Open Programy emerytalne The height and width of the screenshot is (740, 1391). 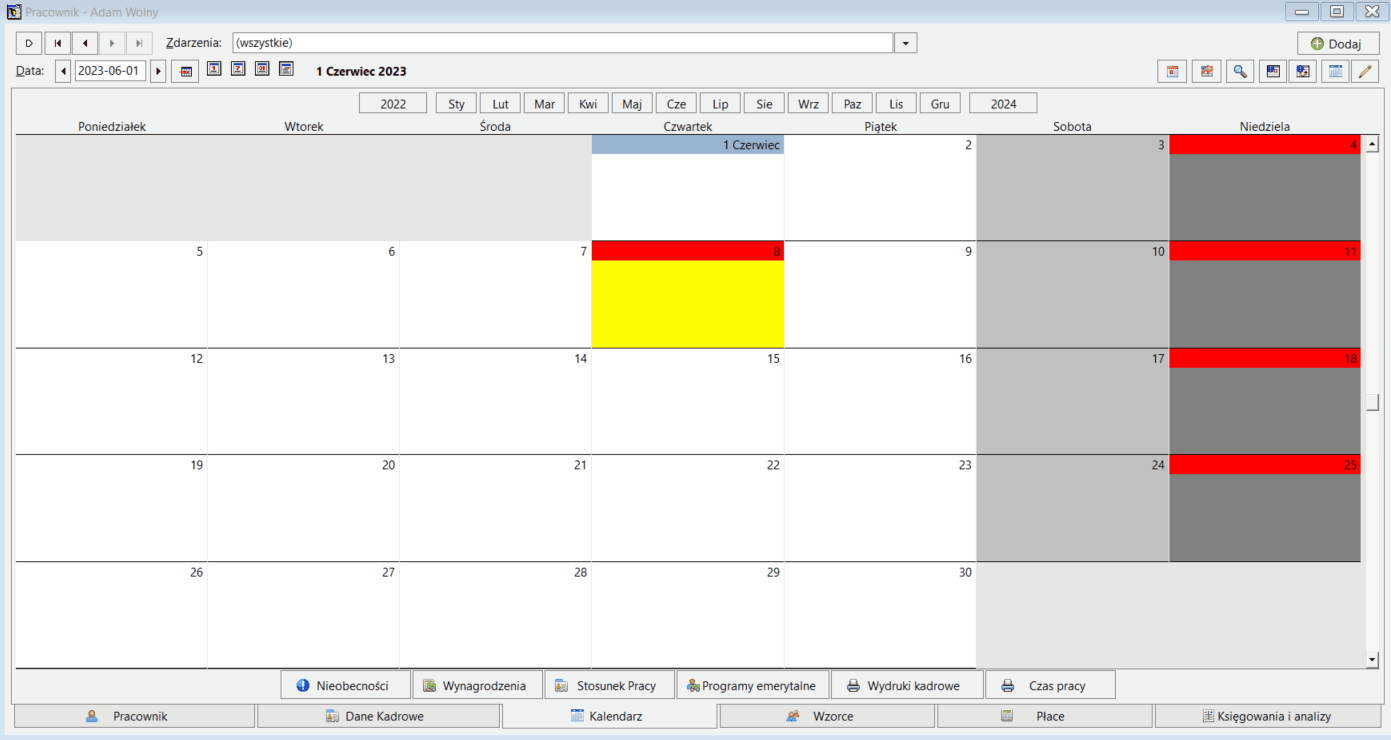[753, 685]
